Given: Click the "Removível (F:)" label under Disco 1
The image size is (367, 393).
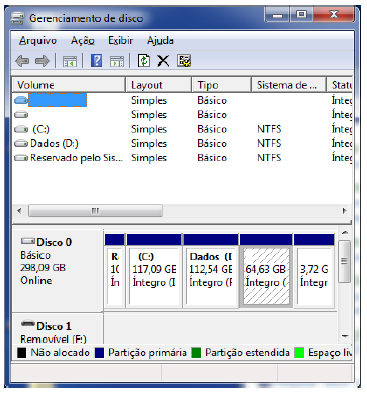Looking at the screenshot, I should (x=53, y=339).
